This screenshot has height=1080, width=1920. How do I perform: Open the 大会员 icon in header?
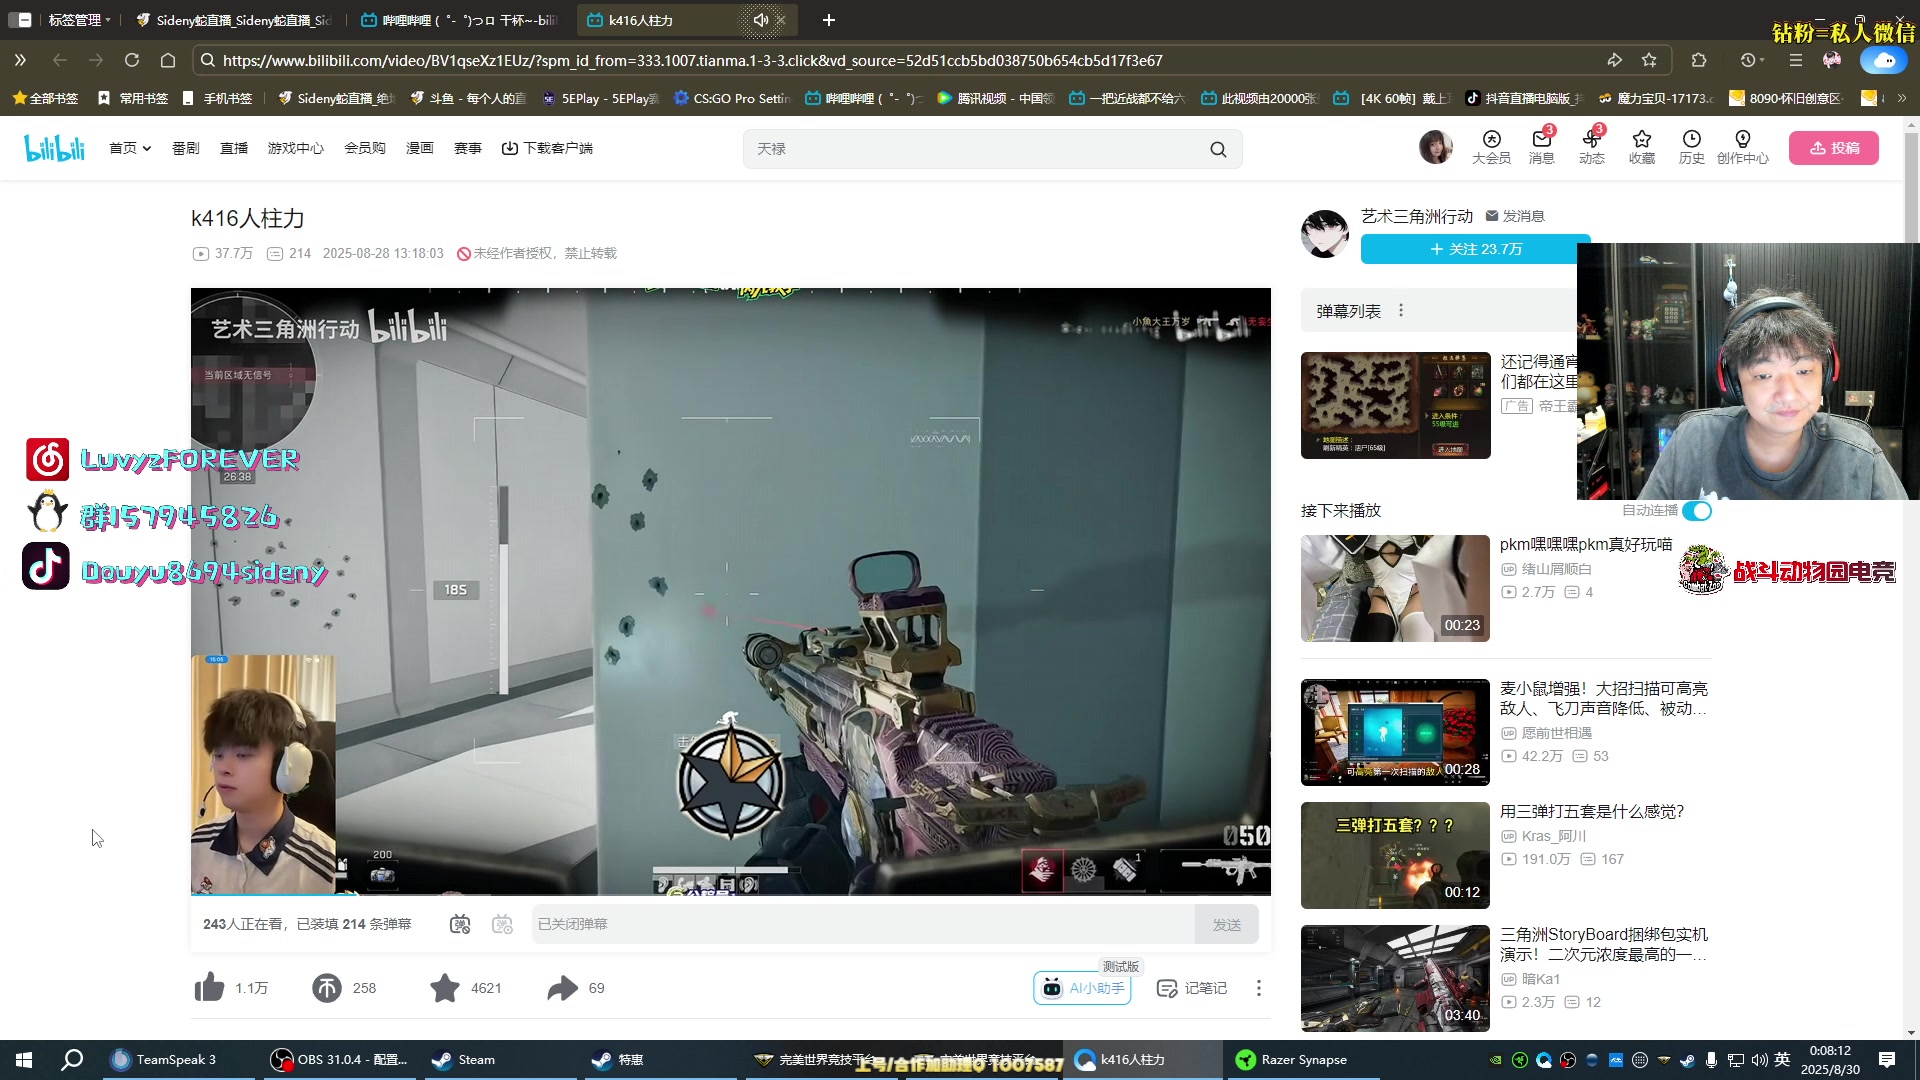(1491, 147)
